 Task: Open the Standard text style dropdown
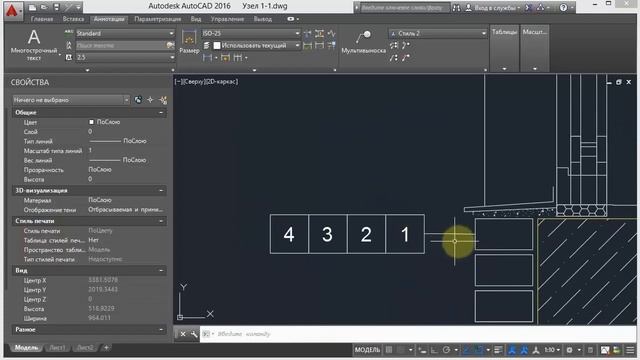[125, 33]
